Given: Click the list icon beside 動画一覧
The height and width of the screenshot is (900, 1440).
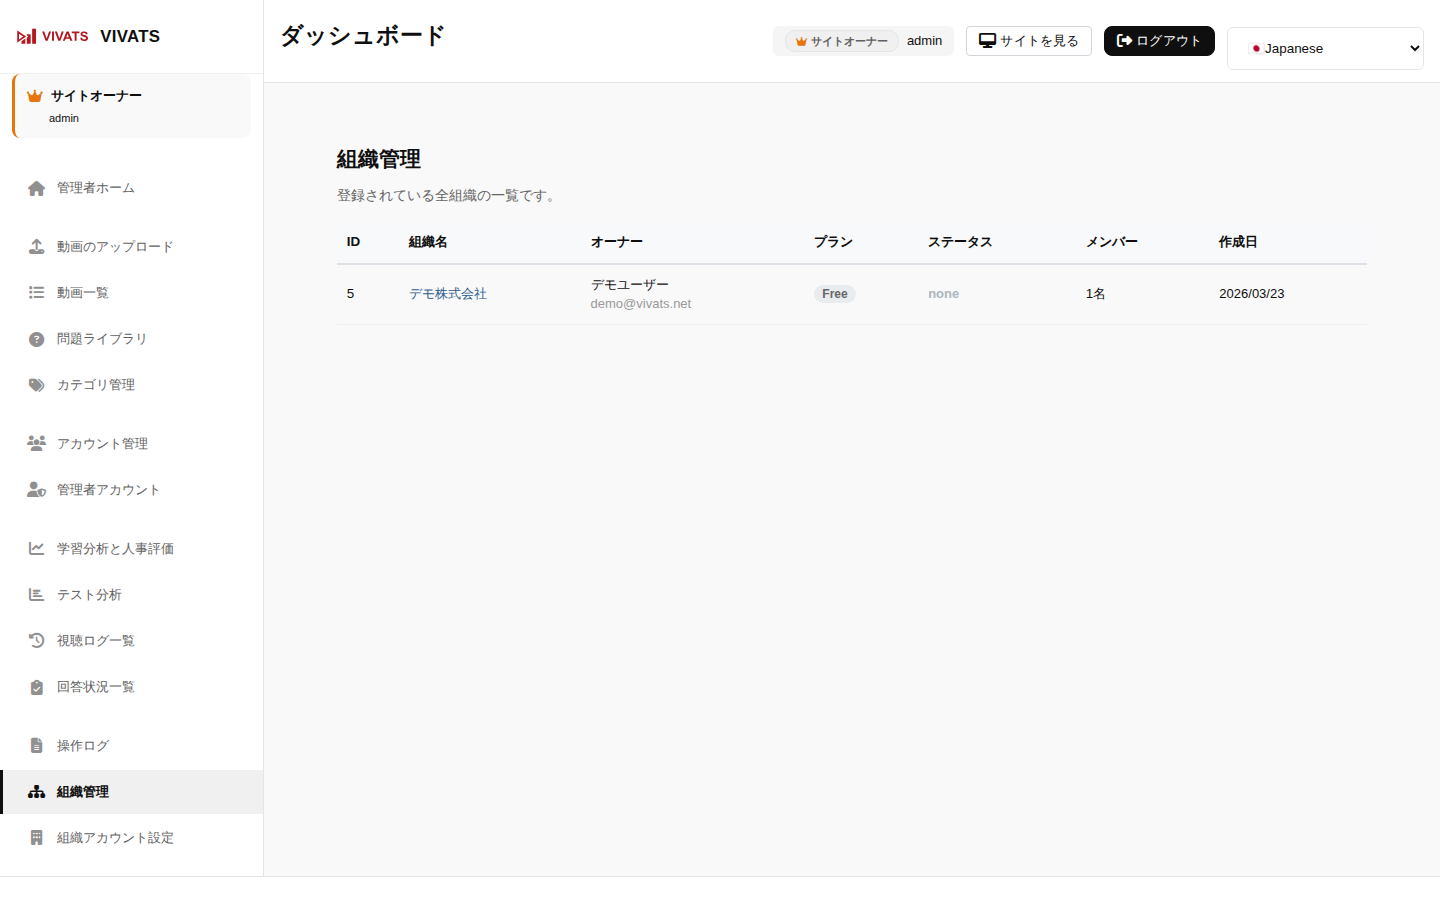Looking at the screenshot, I should click(37, 293).
